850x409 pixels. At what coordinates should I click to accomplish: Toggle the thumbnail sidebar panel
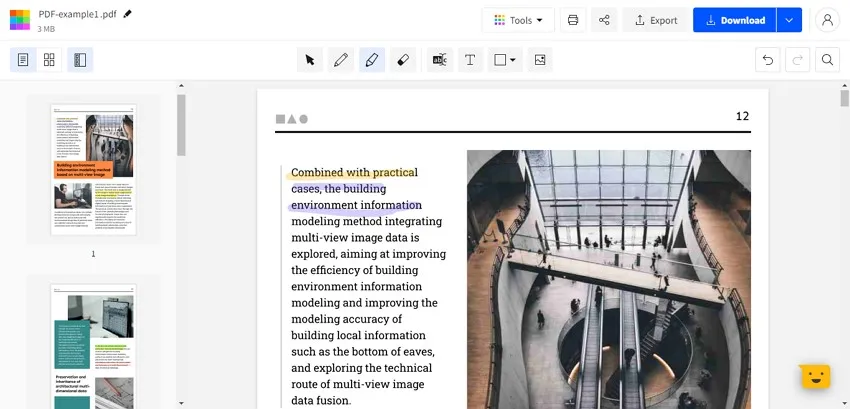pyautogui.click(x=80, y=60)
